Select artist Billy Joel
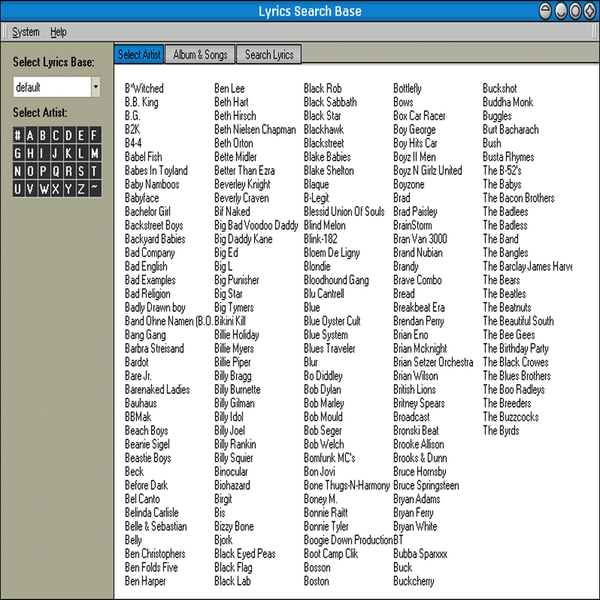Screen dimensions: 600x600 click(x=230, y=430)
